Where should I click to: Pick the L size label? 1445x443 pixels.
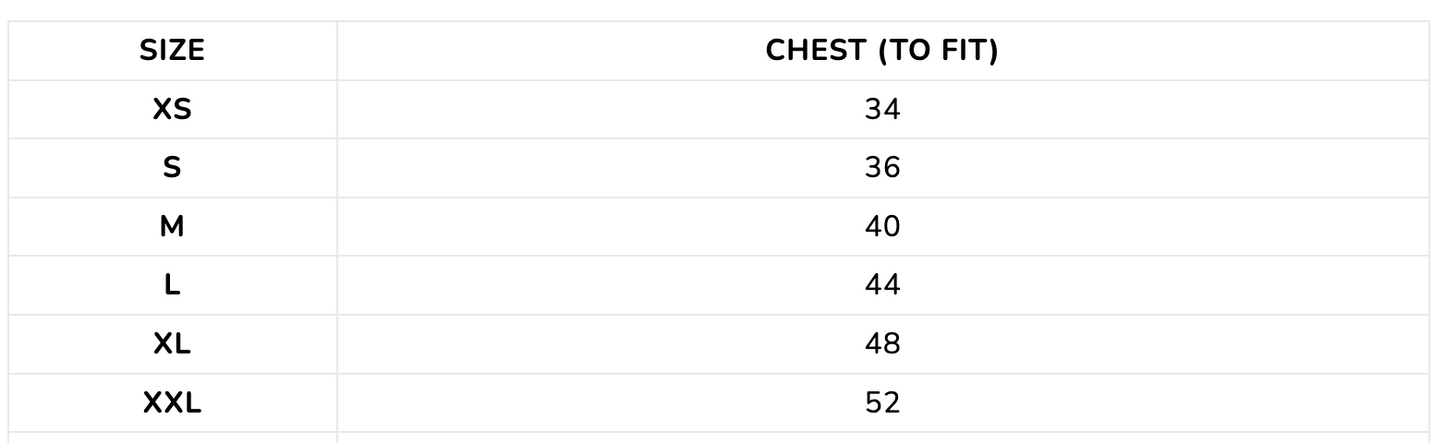click(172, 286)
